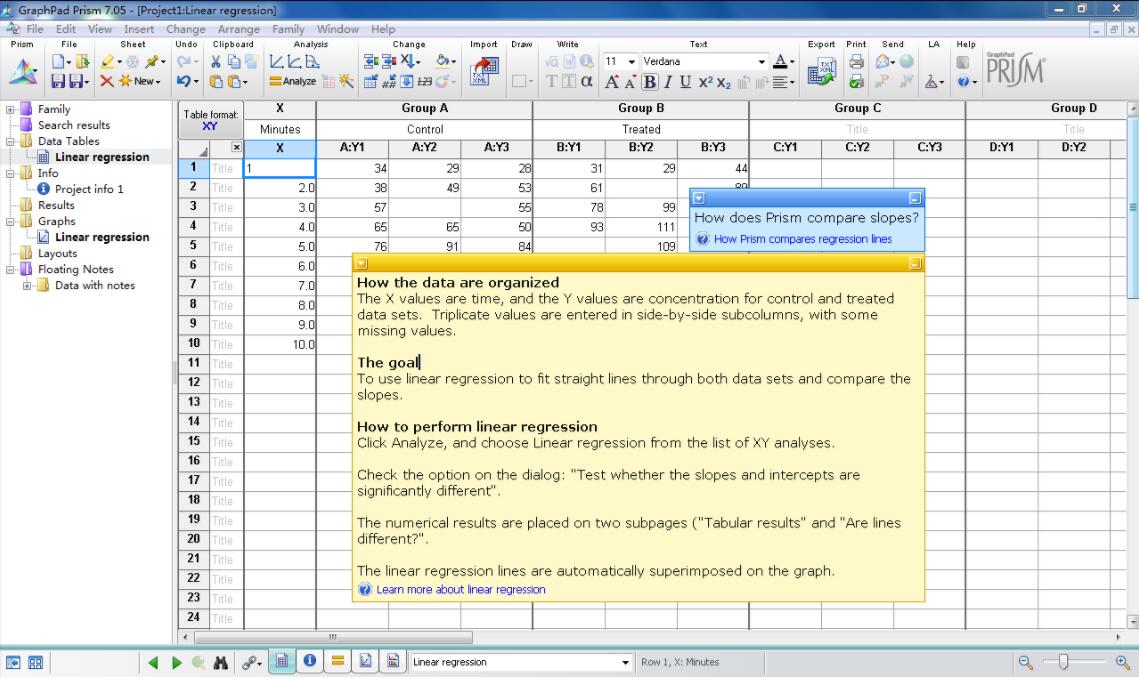Click the Print printer icon
The image size is (1139, 679).
click(x=856, y=62)
